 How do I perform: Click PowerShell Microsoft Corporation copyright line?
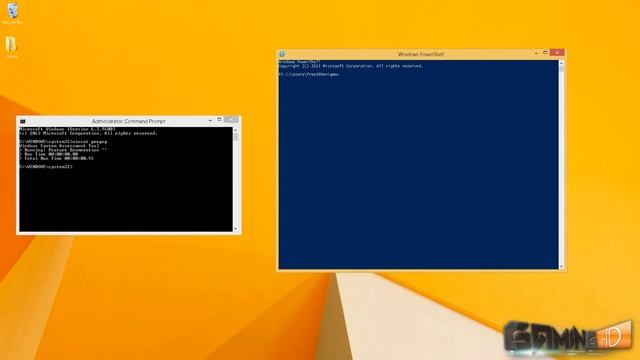click(x=351, y=66)
